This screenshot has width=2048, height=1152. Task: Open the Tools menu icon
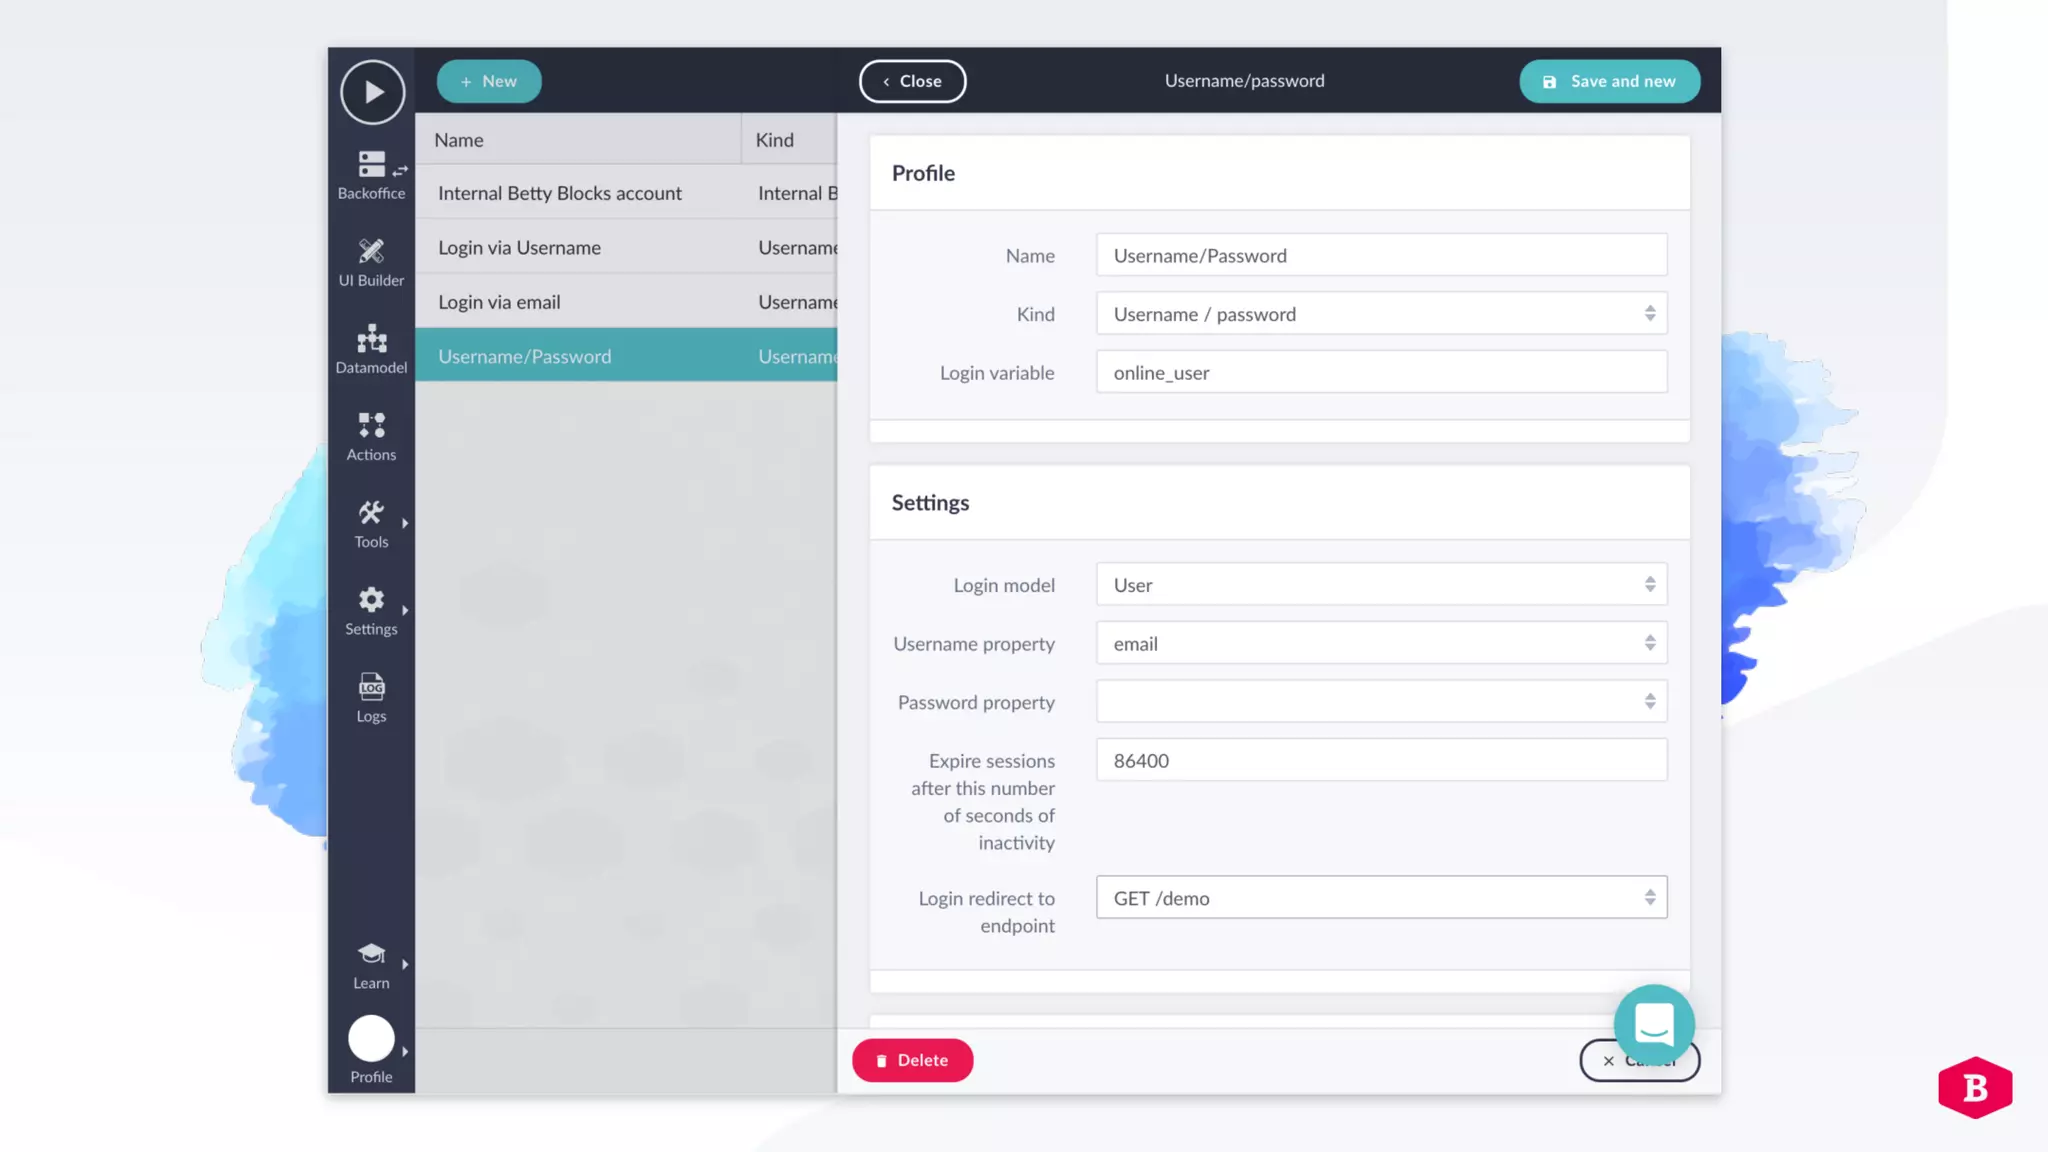tap(371, 523)
